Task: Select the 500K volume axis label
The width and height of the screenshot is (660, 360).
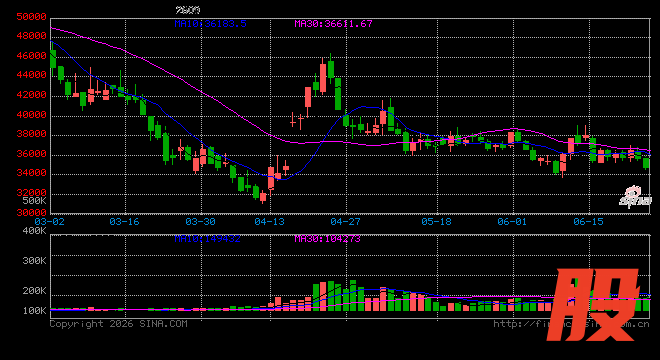Action: (x=34, y=200)
